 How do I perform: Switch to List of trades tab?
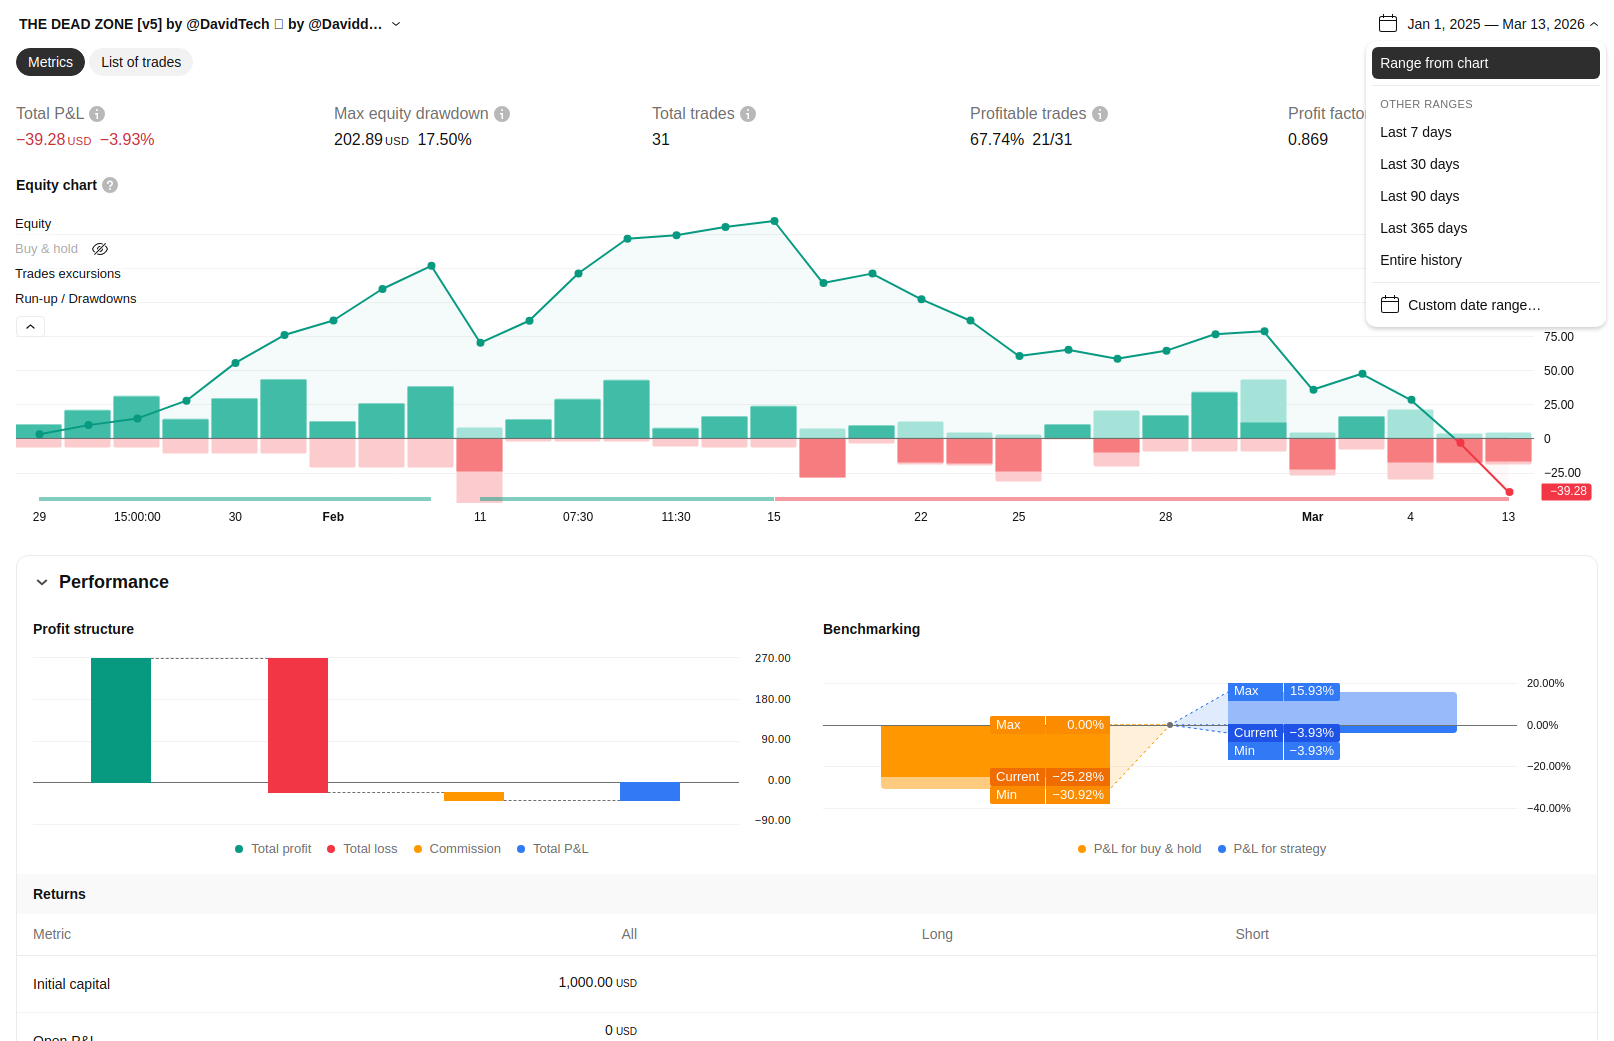pyautogui.click(x=141, y=62)
